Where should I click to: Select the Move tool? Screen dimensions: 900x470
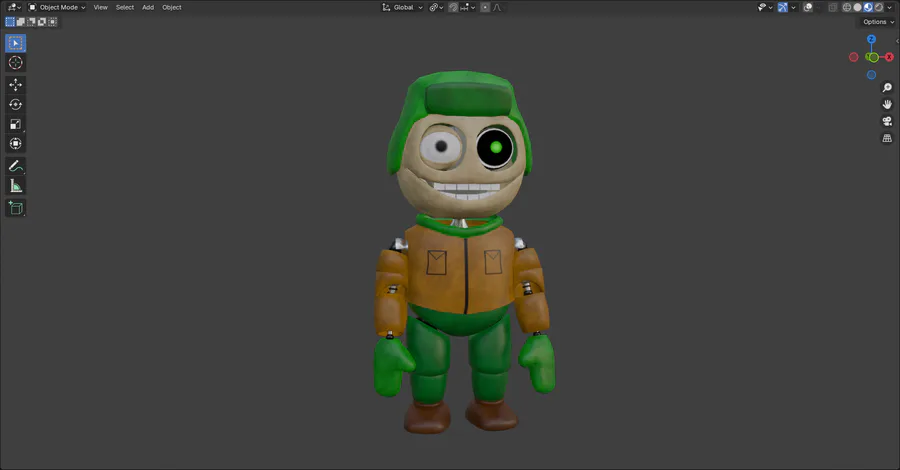pos(15,84)
